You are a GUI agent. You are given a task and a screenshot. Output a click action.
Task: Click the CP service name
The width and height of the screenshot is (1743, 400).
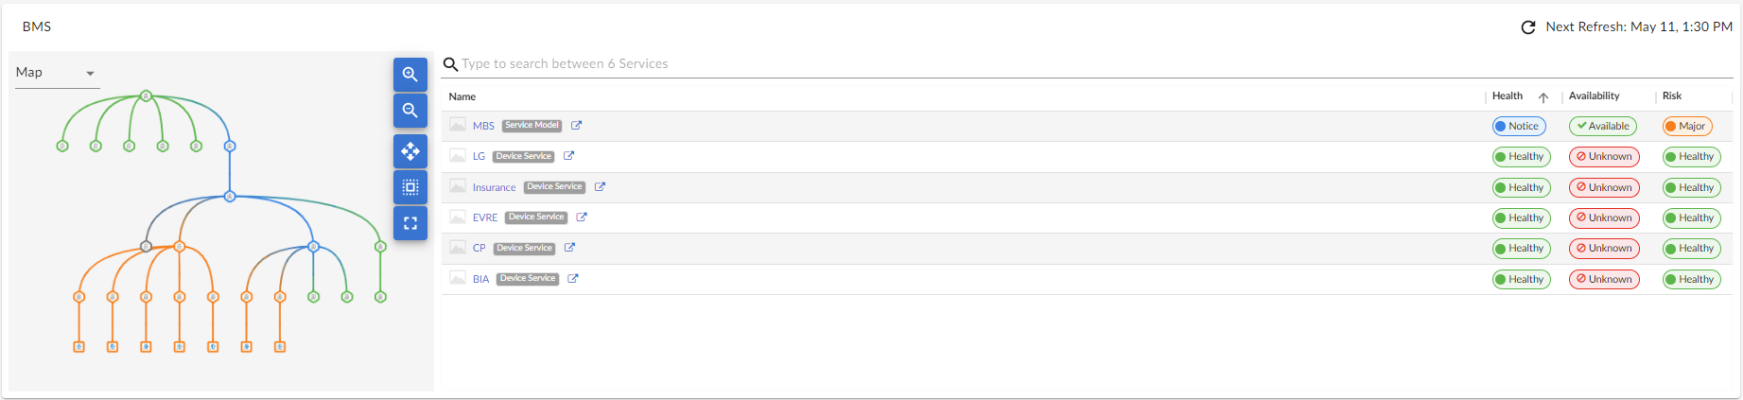pyautogui.click(x=479, y=248)
